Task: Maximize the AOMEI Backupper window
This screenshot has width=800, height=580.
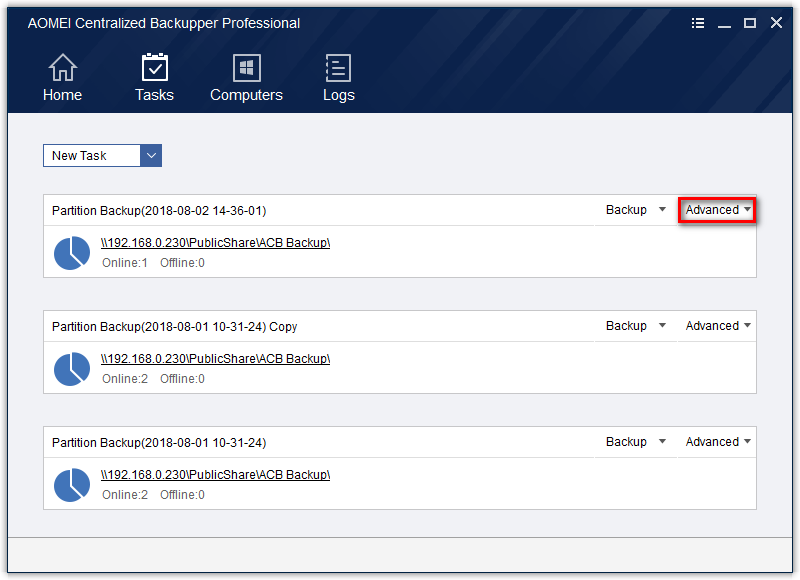Action: [749, 23]
